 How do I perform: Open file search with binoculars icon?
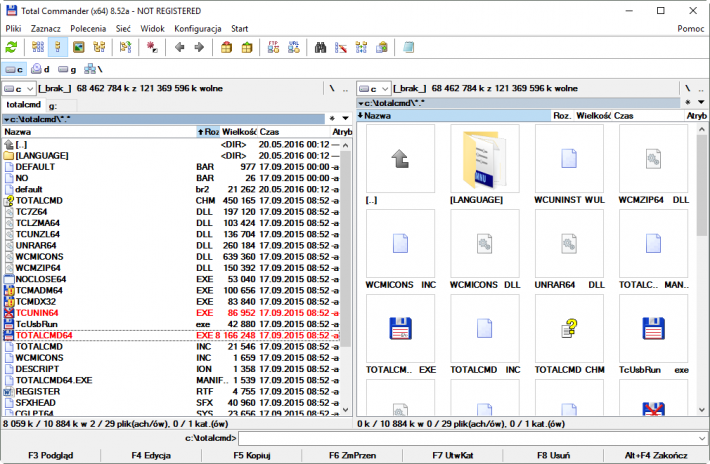point(321,47)
